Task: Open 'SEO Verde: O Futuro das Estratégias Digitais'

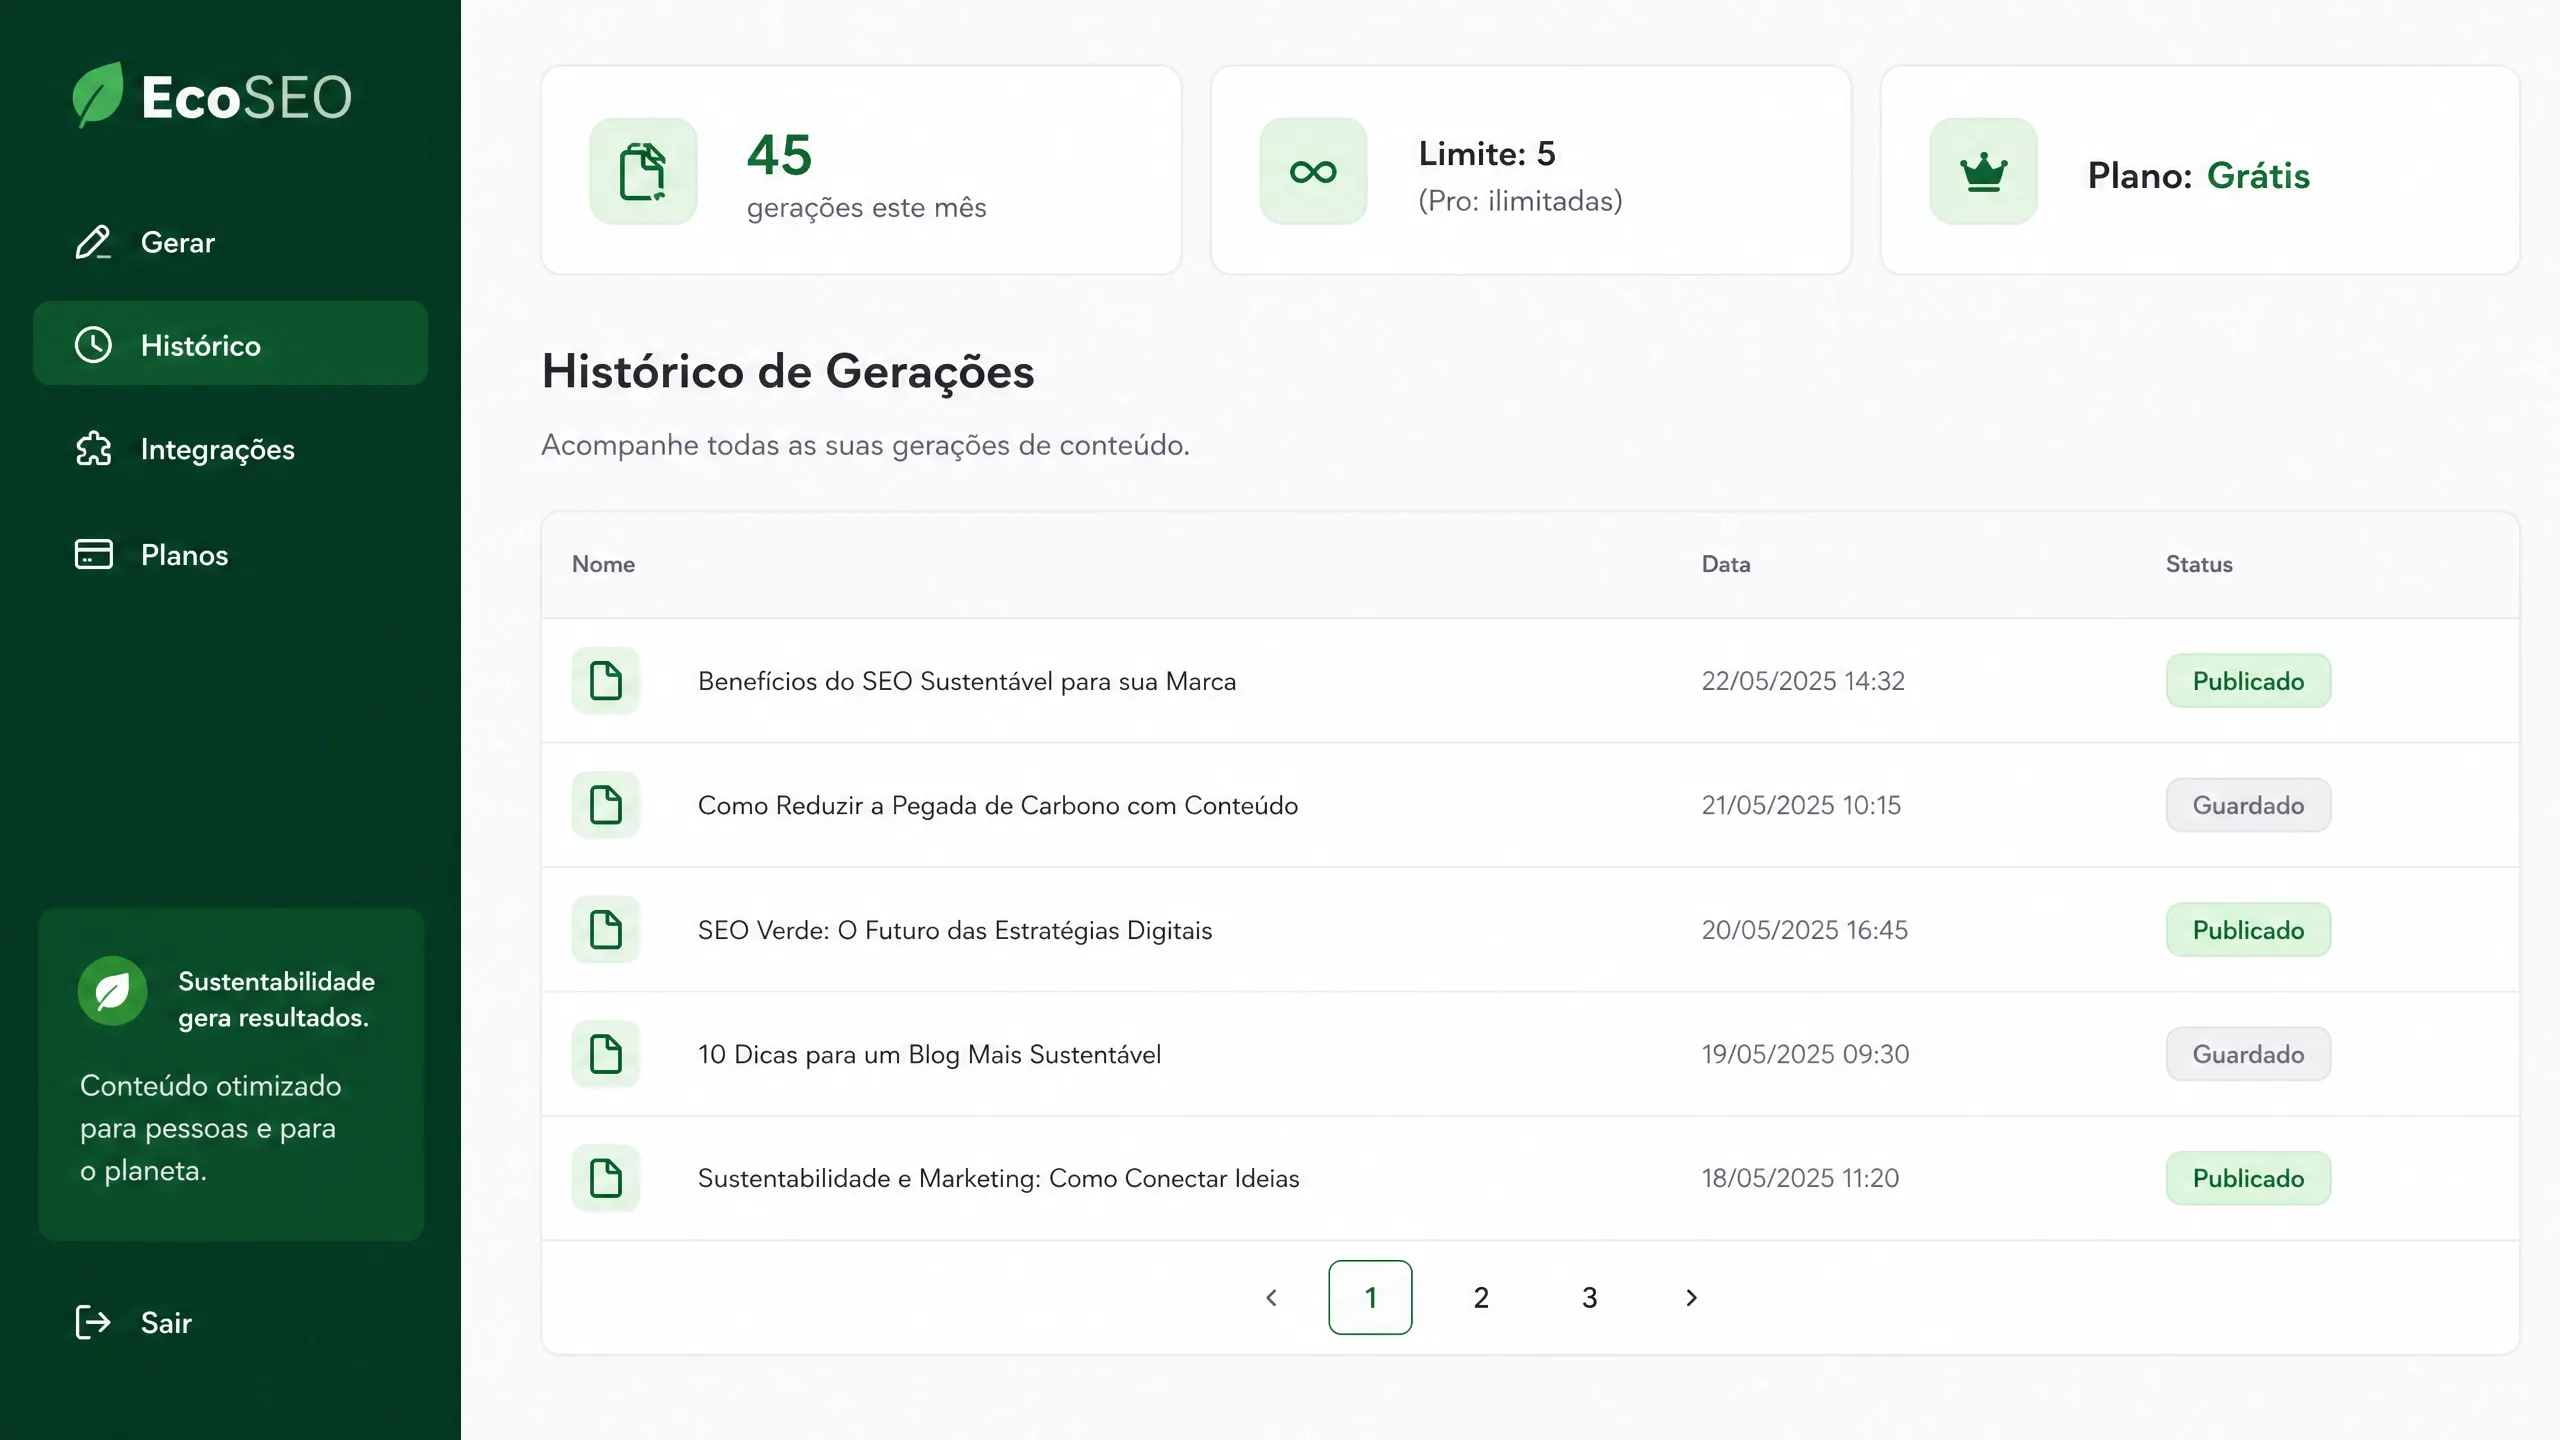Action: click(x=955, y=930)
